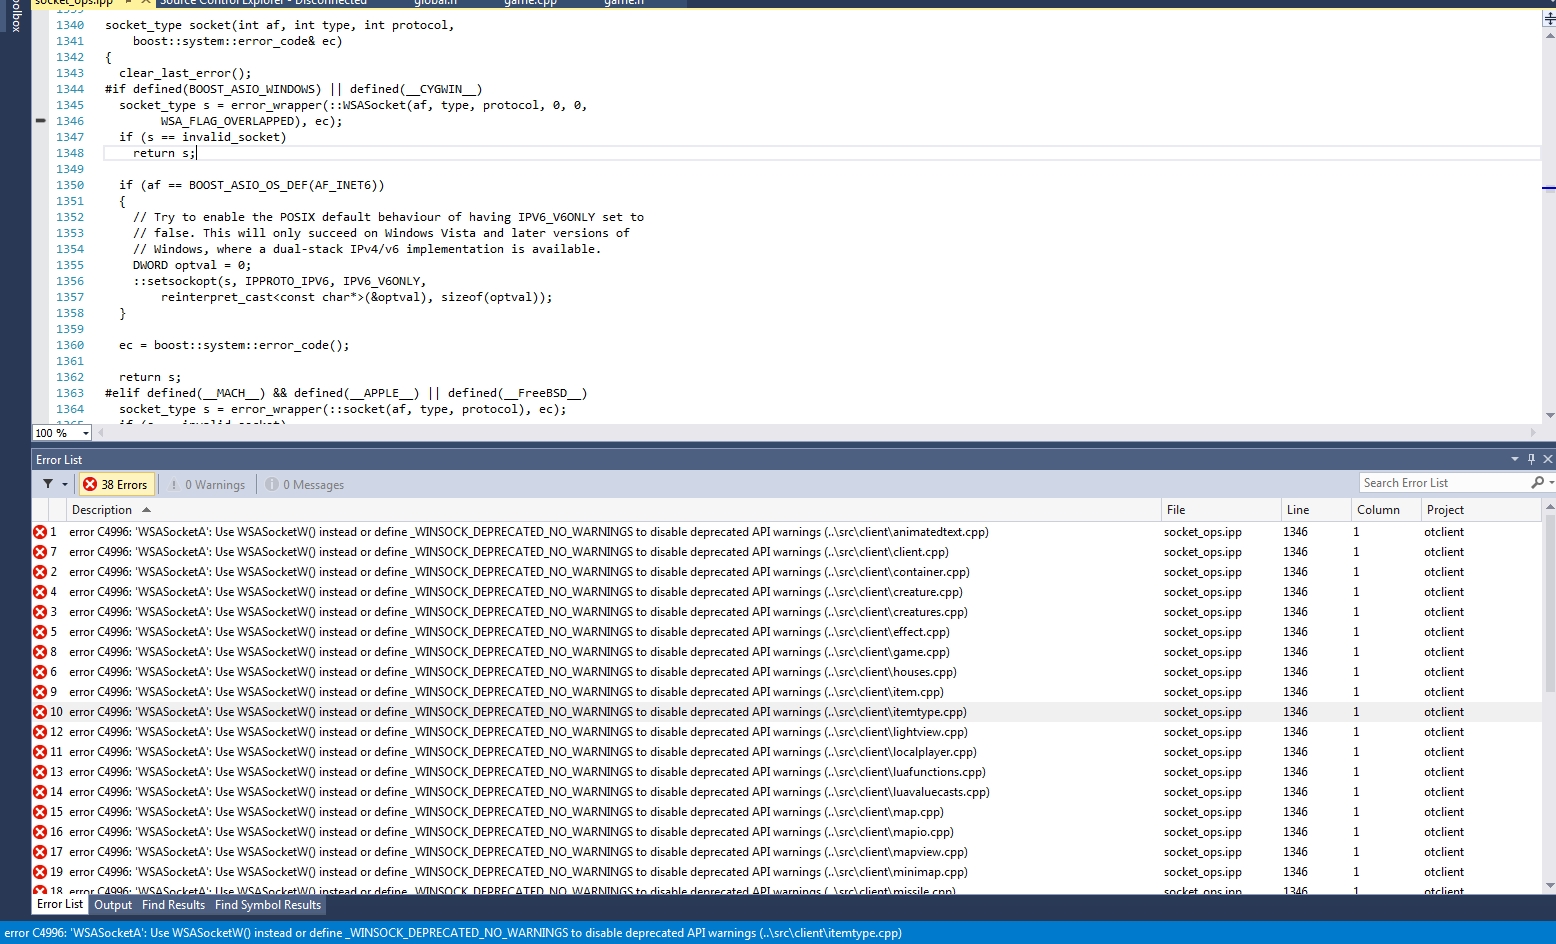The height and width of the screenshot is (944, 1556).
Task: Click the error icon for itemtype.cpp row
Action: [40, 712]
